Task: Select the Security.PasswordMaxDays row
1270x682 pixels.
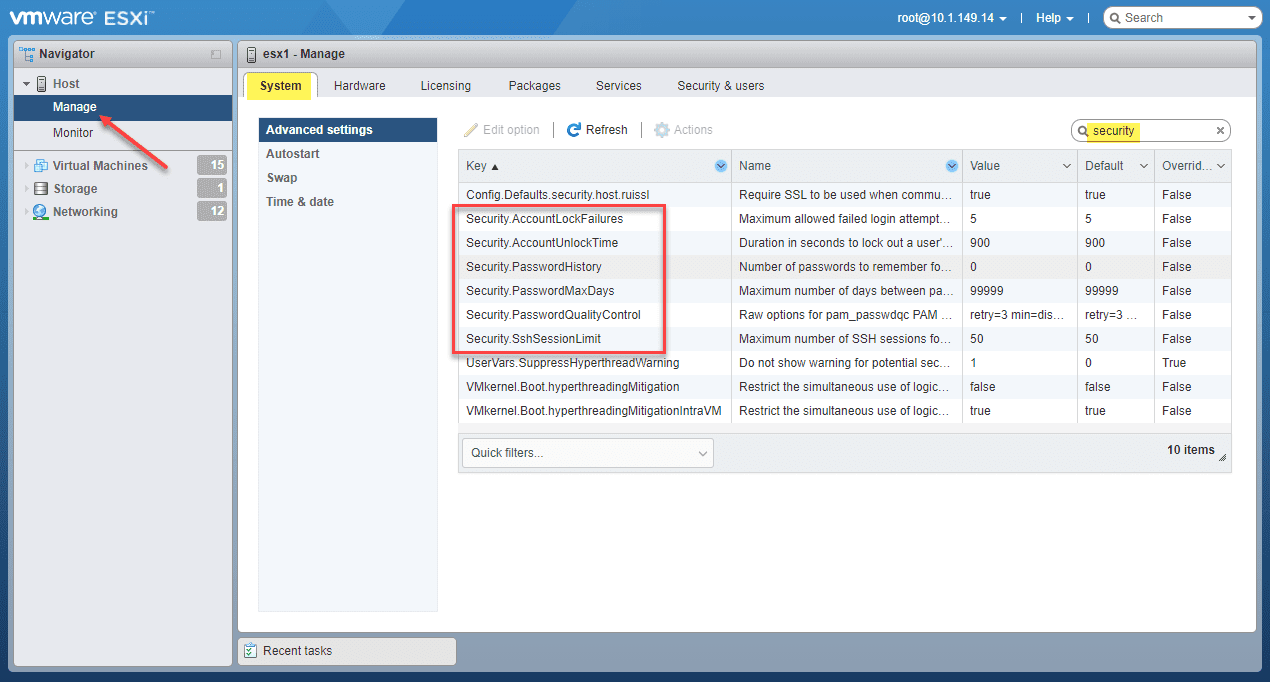Action: [844, 291]
